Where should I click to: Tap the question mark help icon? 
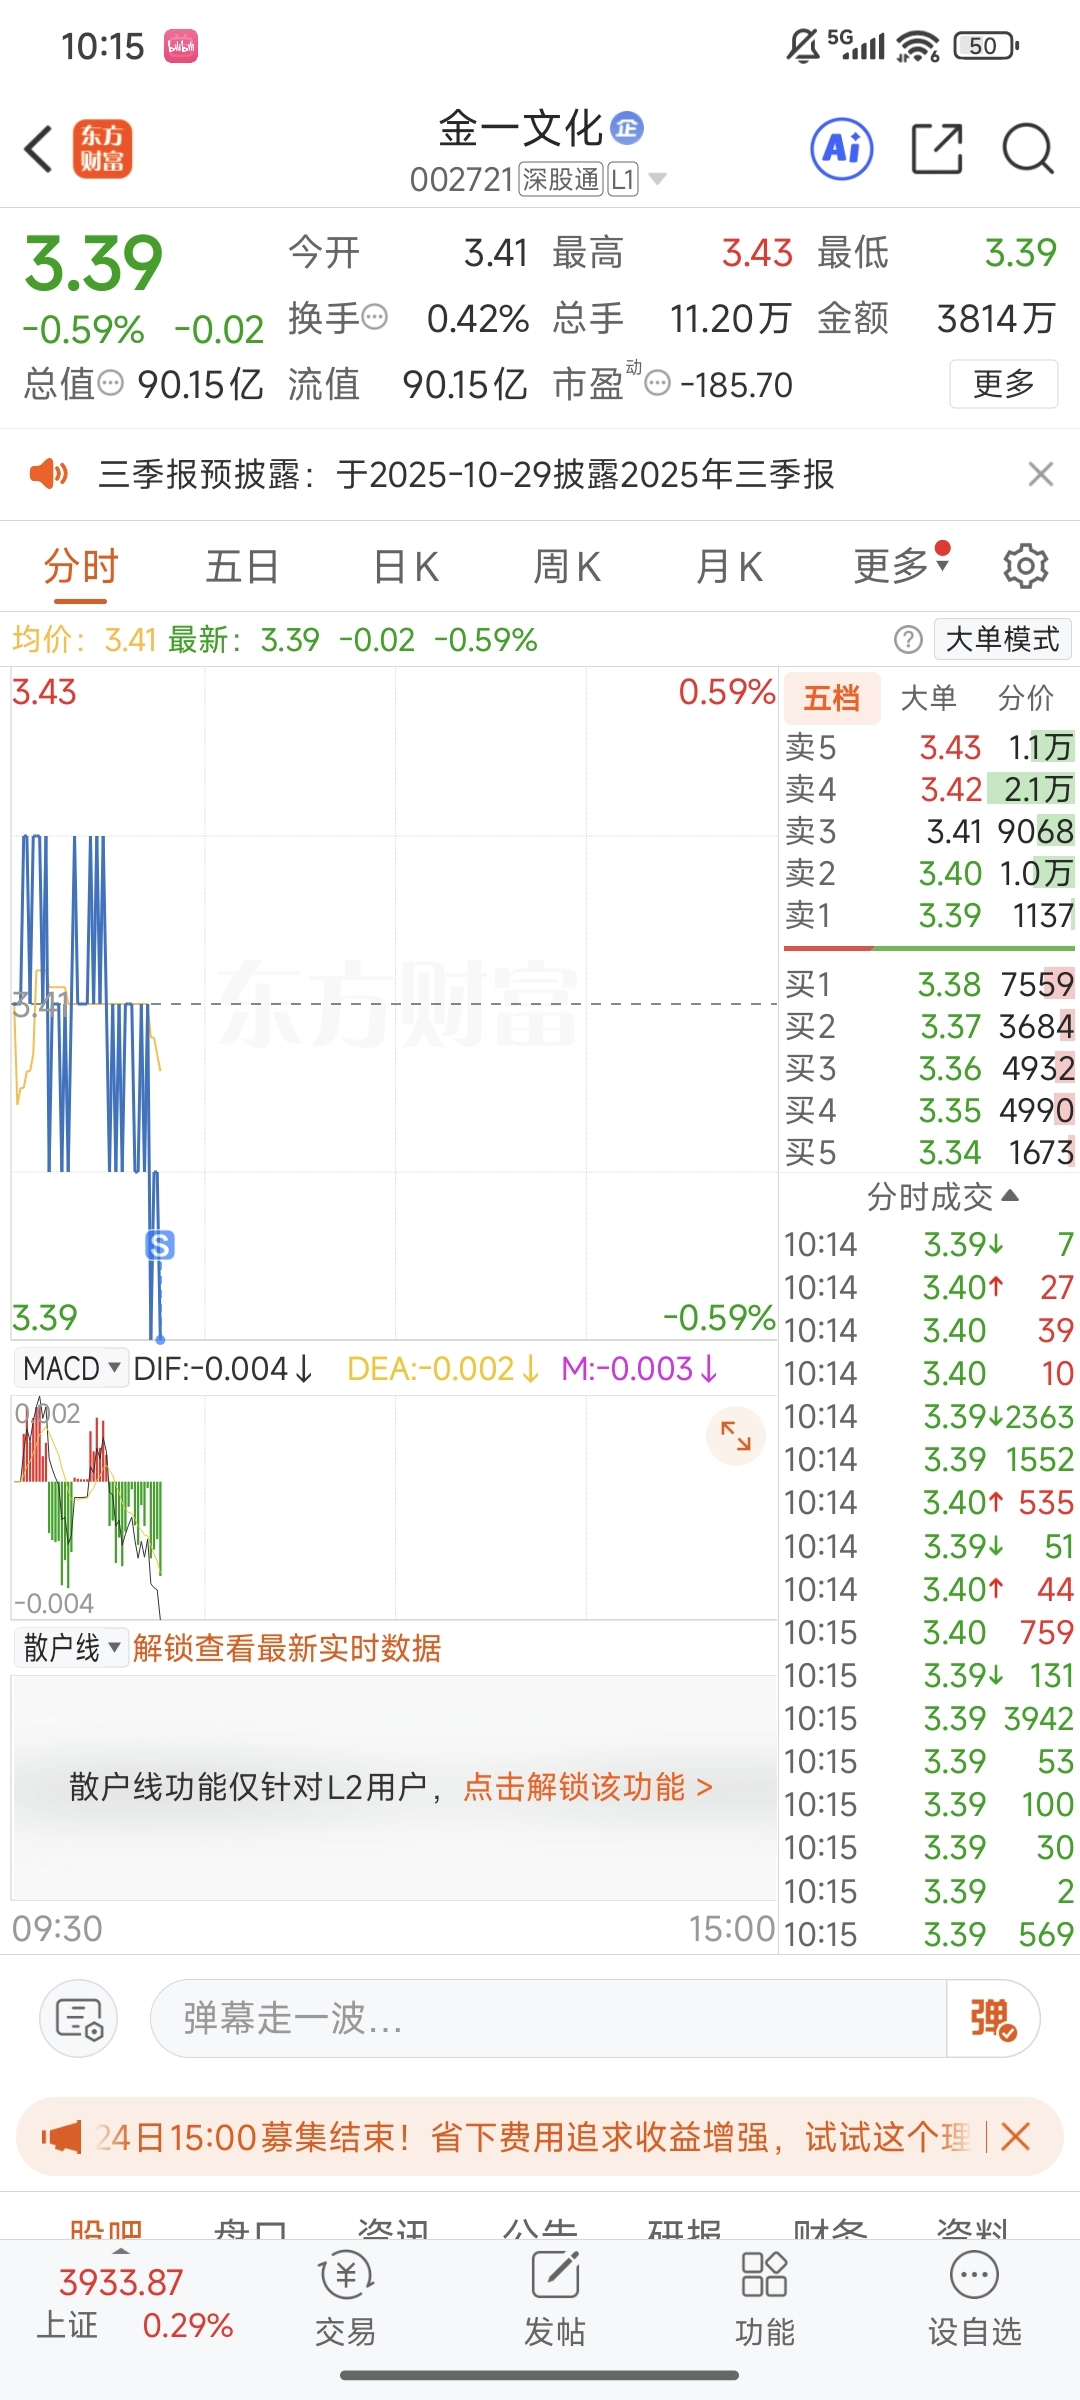(x=908, y=639)
